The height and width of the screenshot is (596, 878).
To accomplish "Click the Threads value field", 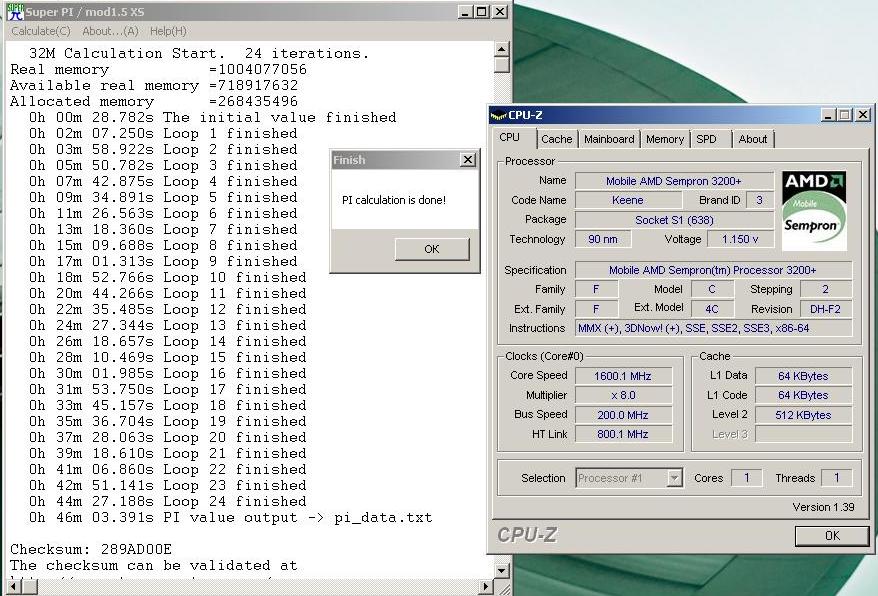I will [x=837, y=478].
